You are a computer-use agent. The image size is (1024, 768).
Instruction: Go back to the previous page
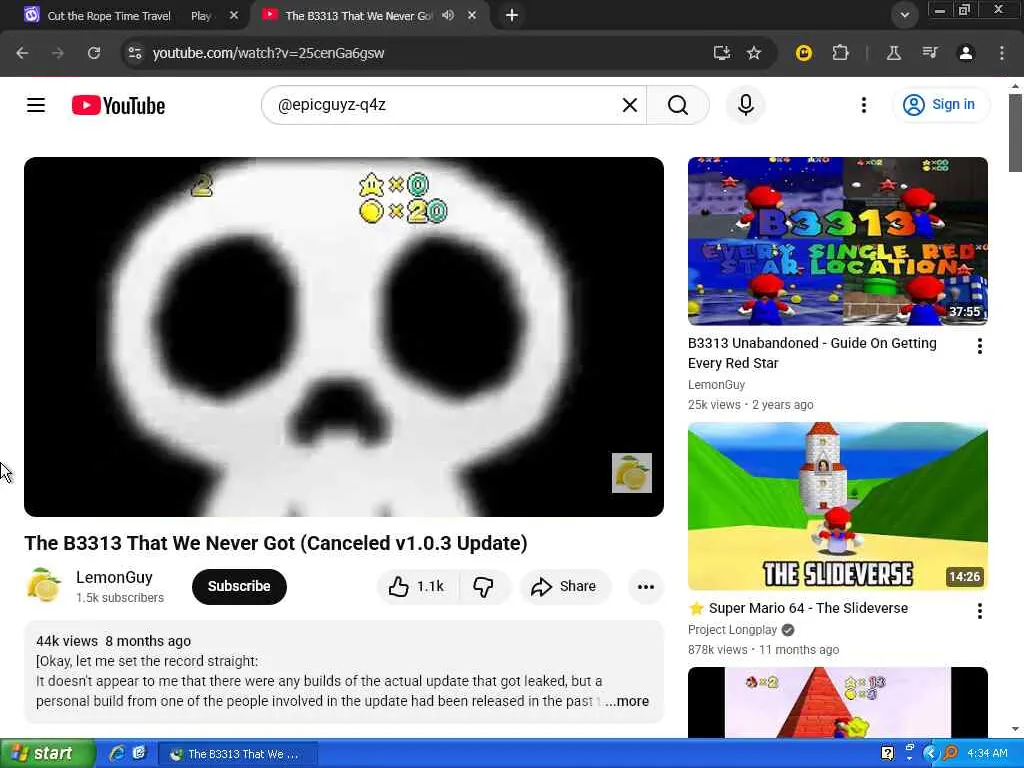pos(22,53)
